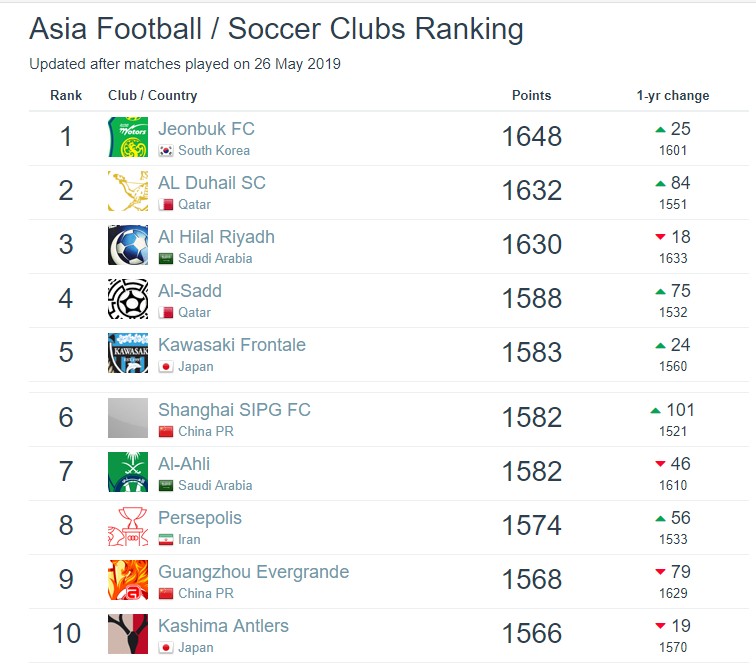
Task: Click the South Korea flag icon
Action: tap(166, 151)
